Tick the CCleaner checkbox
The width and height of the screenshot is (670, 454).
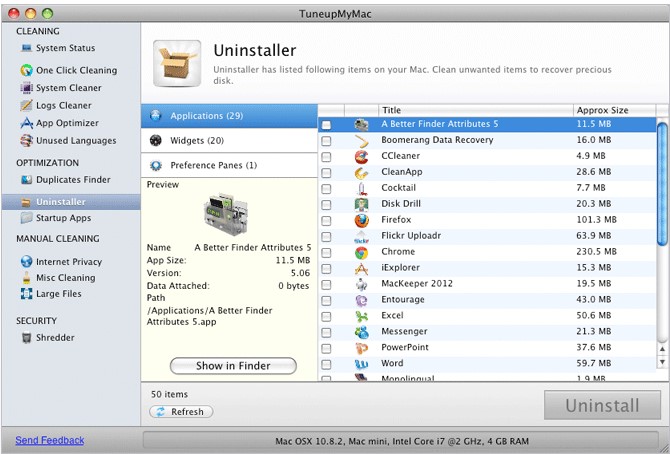pos(326,157)
